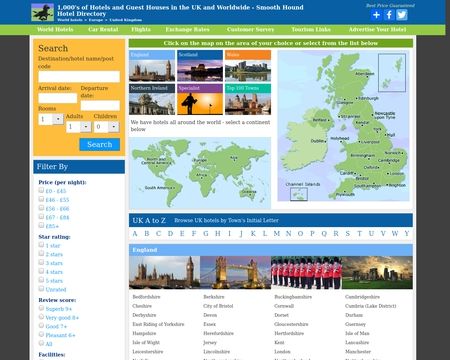This screenshot has width=450, height=360.
Task: Open the Manchester link
Action: 358,351
